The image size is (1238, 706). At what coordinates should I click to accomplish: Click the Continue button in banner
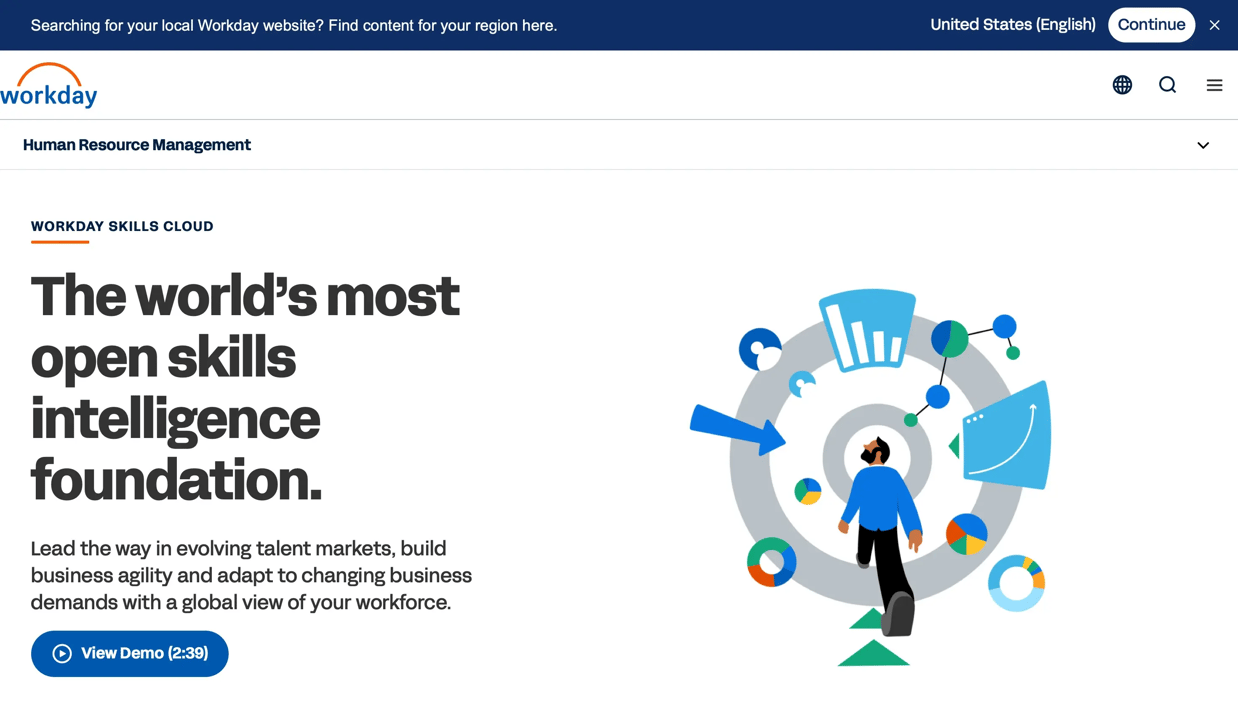click(x=1151, y=25)
